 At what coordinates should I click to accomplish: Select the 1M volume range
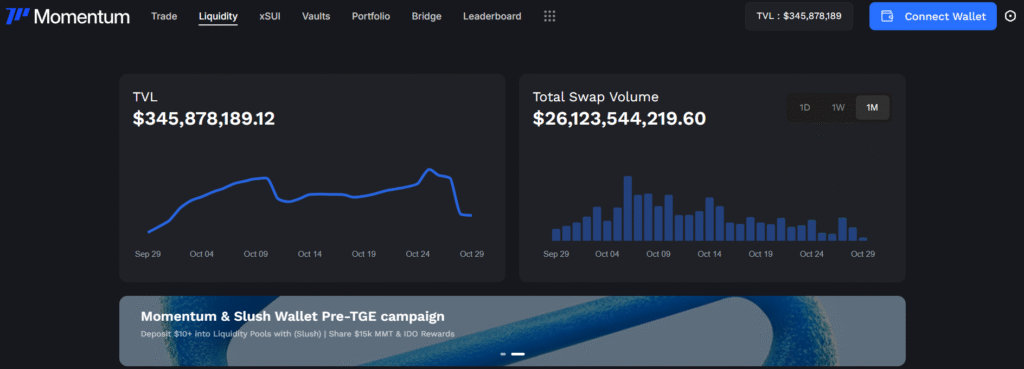872,108
